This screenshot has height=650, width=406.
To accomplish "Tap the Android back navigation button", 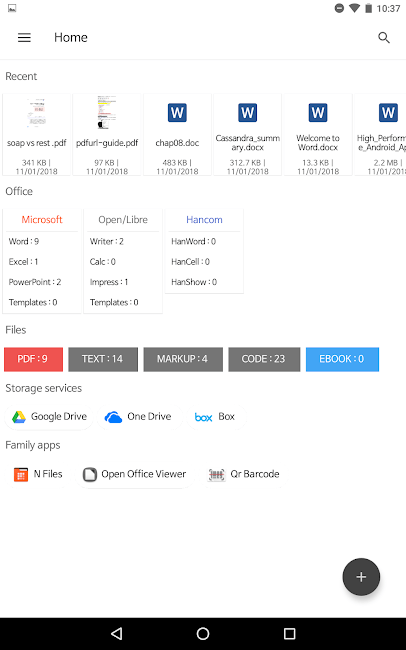I will pyautogui.click(x=117, y=633).
